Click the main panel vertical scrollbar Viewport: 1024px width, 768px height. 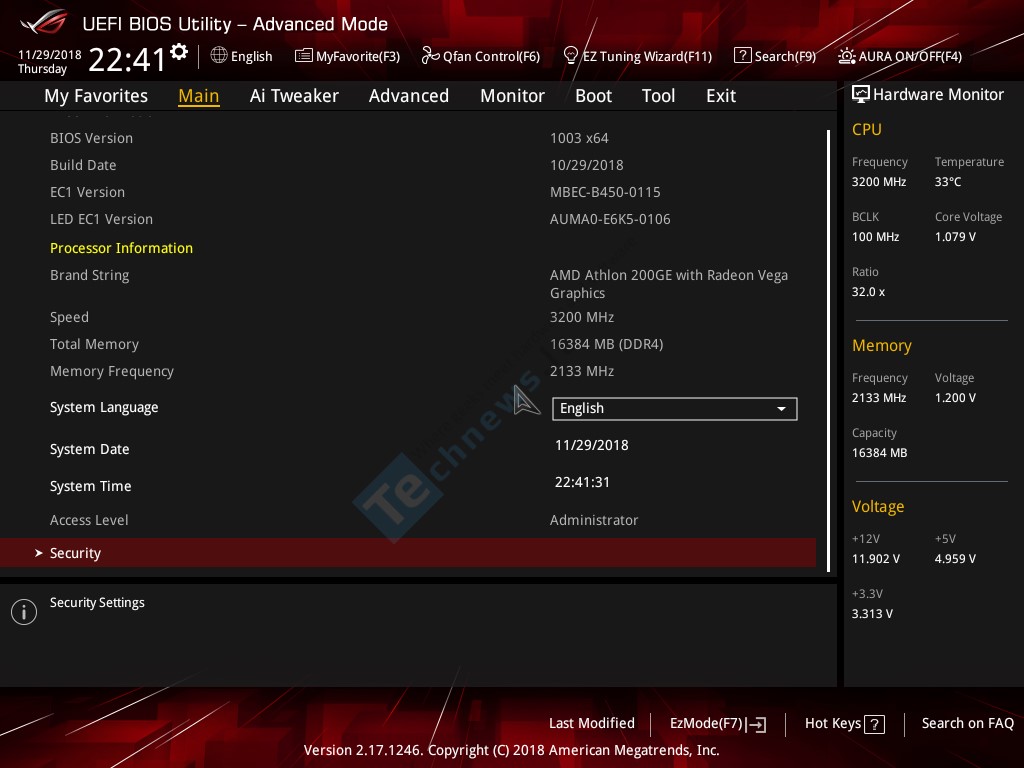point(828,351)
